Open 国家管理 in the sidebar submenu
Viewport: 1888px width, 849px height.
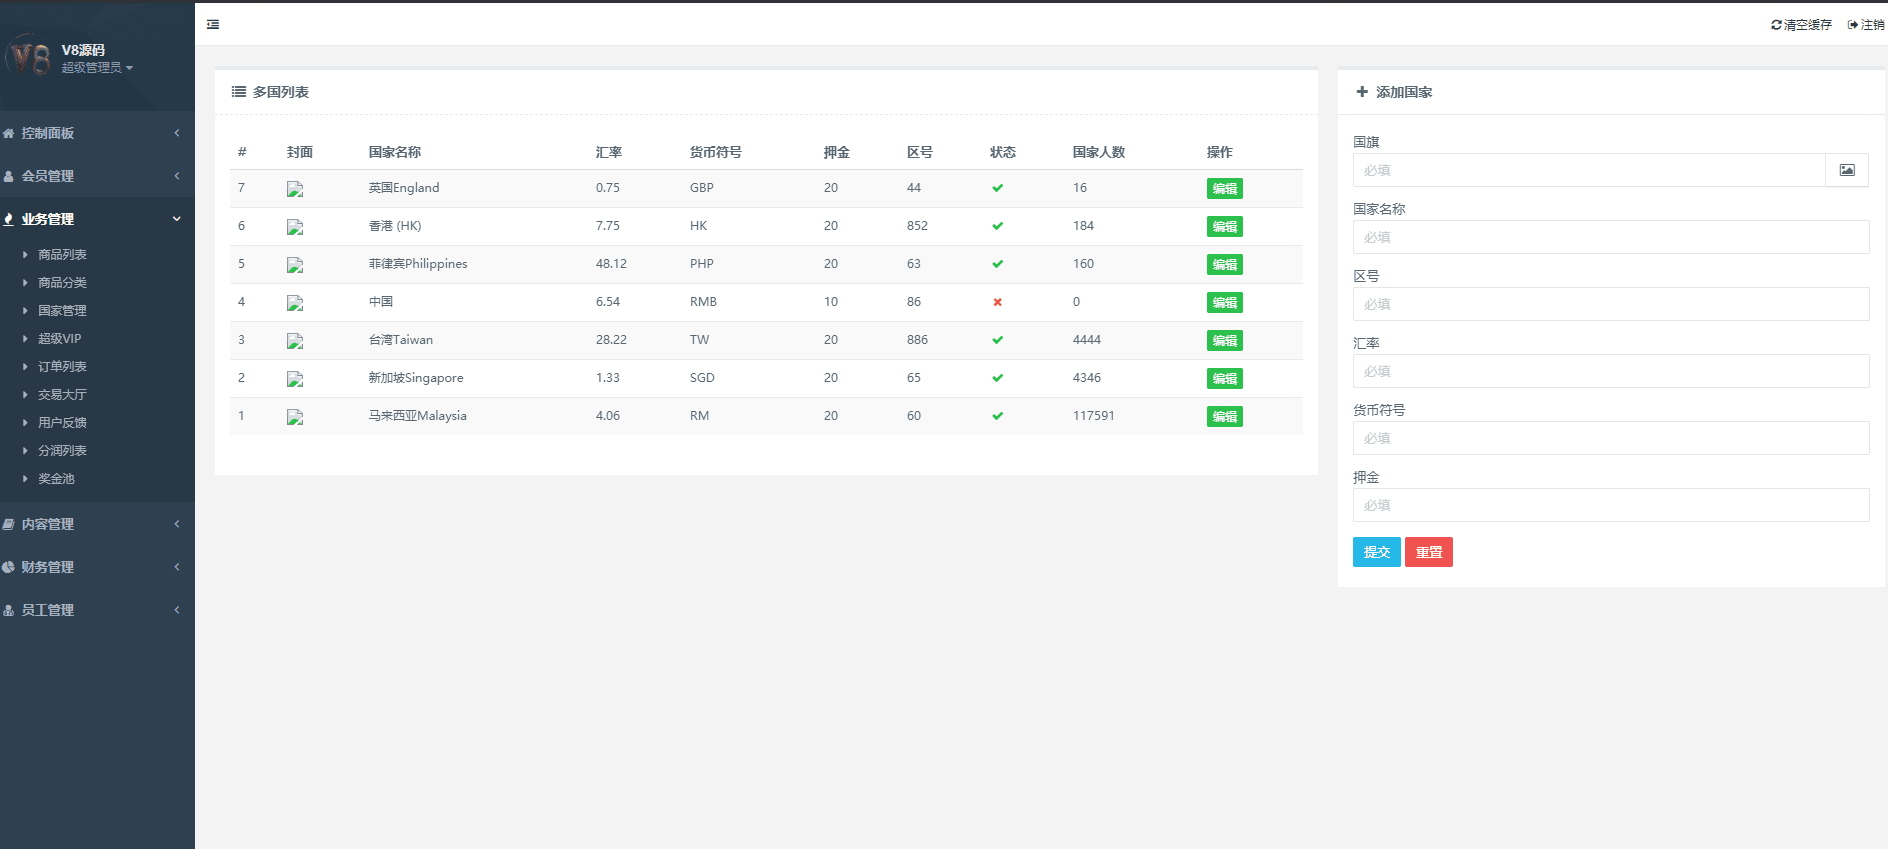pyautogui.click(x=62, y=311)
